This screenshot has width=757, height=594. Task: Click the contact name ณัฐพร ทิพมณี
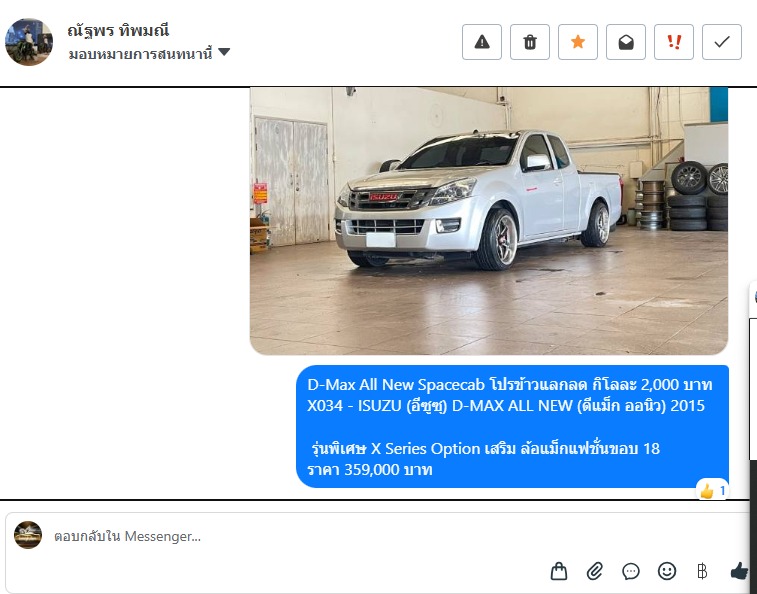(118, 30)
